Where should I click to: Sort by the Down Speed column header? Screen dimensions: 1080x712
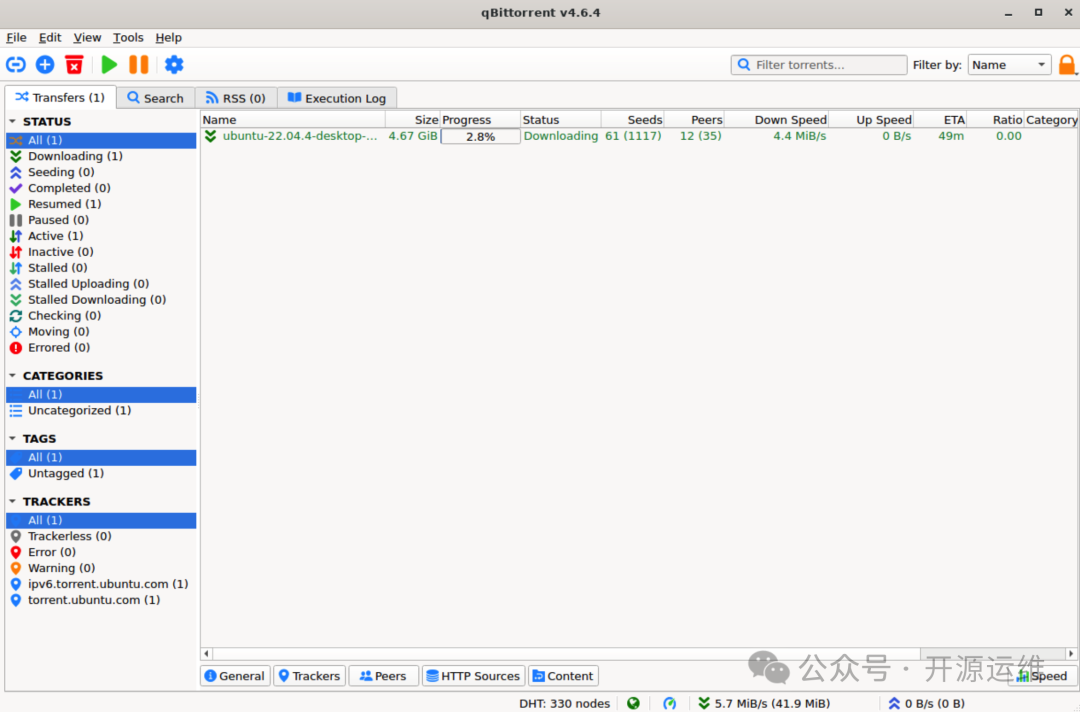[776, 120]
